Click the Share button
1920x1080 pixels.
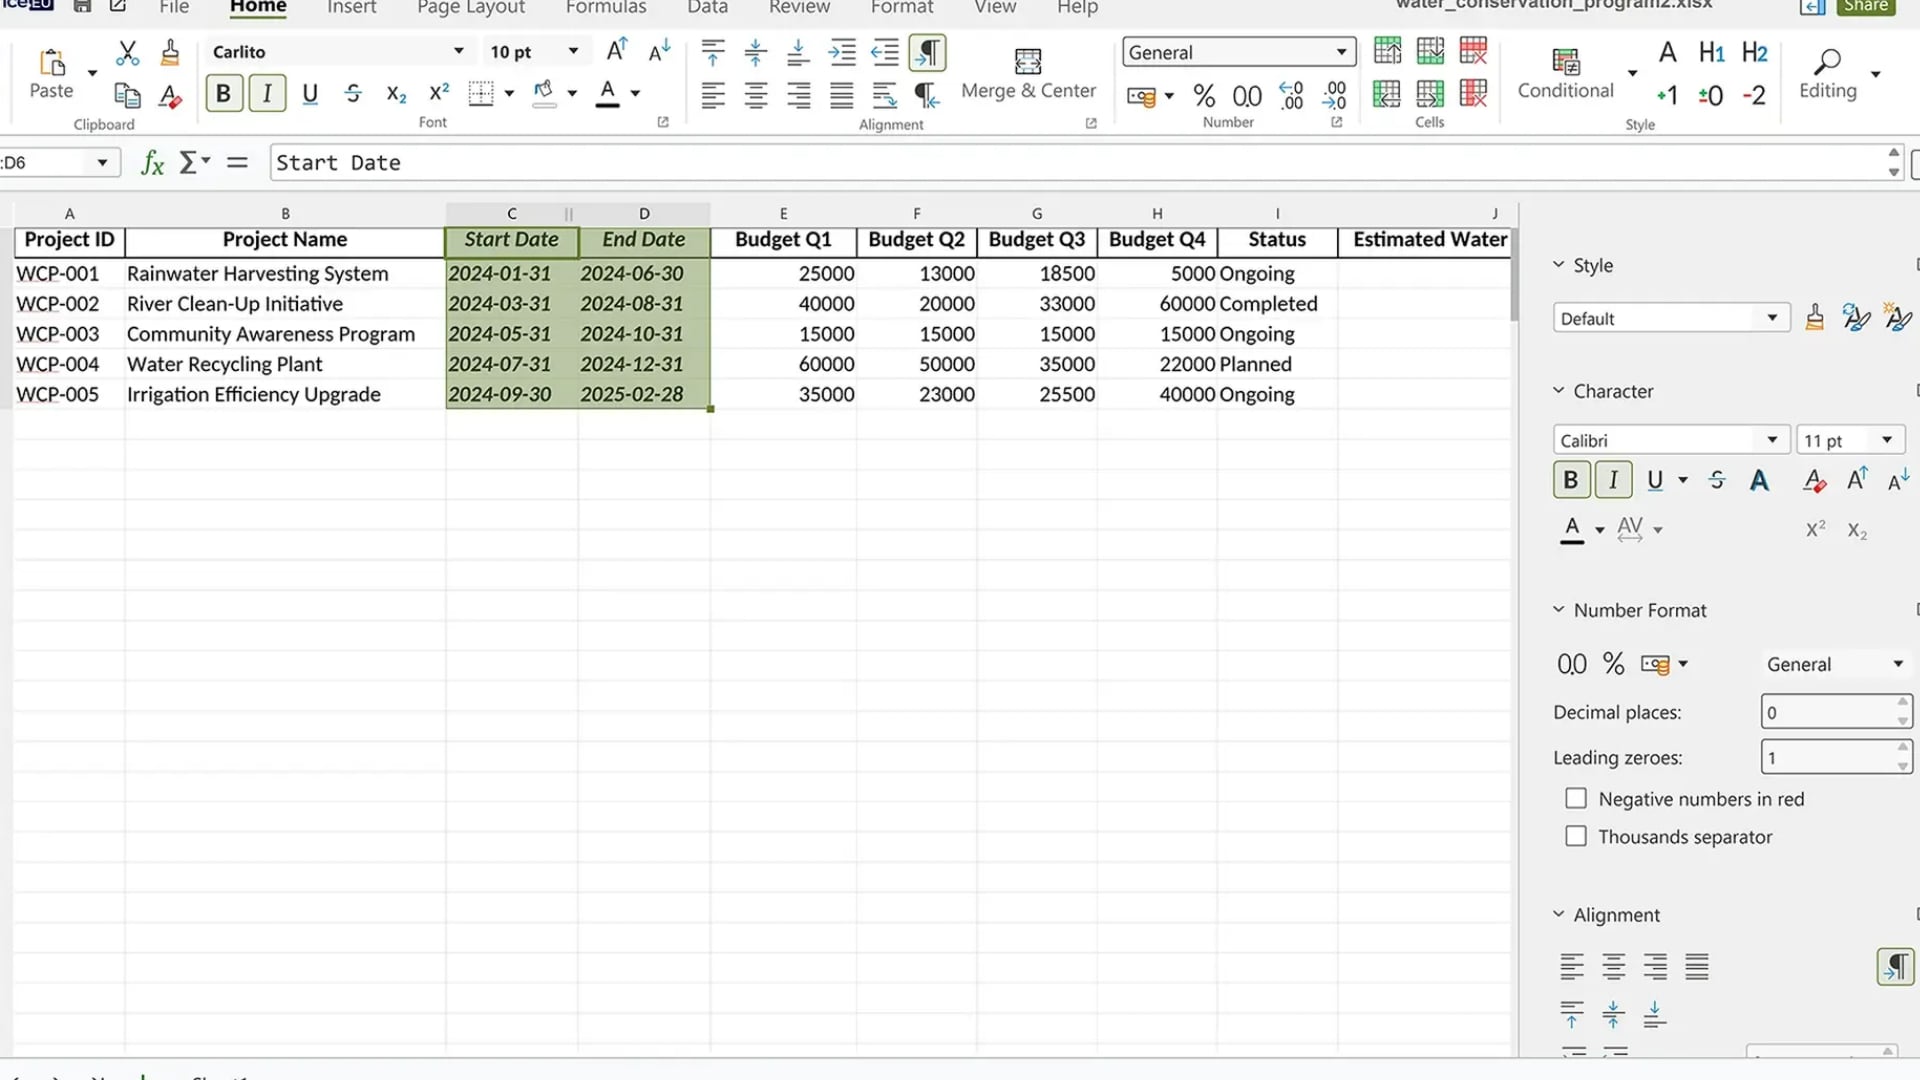1866,7
